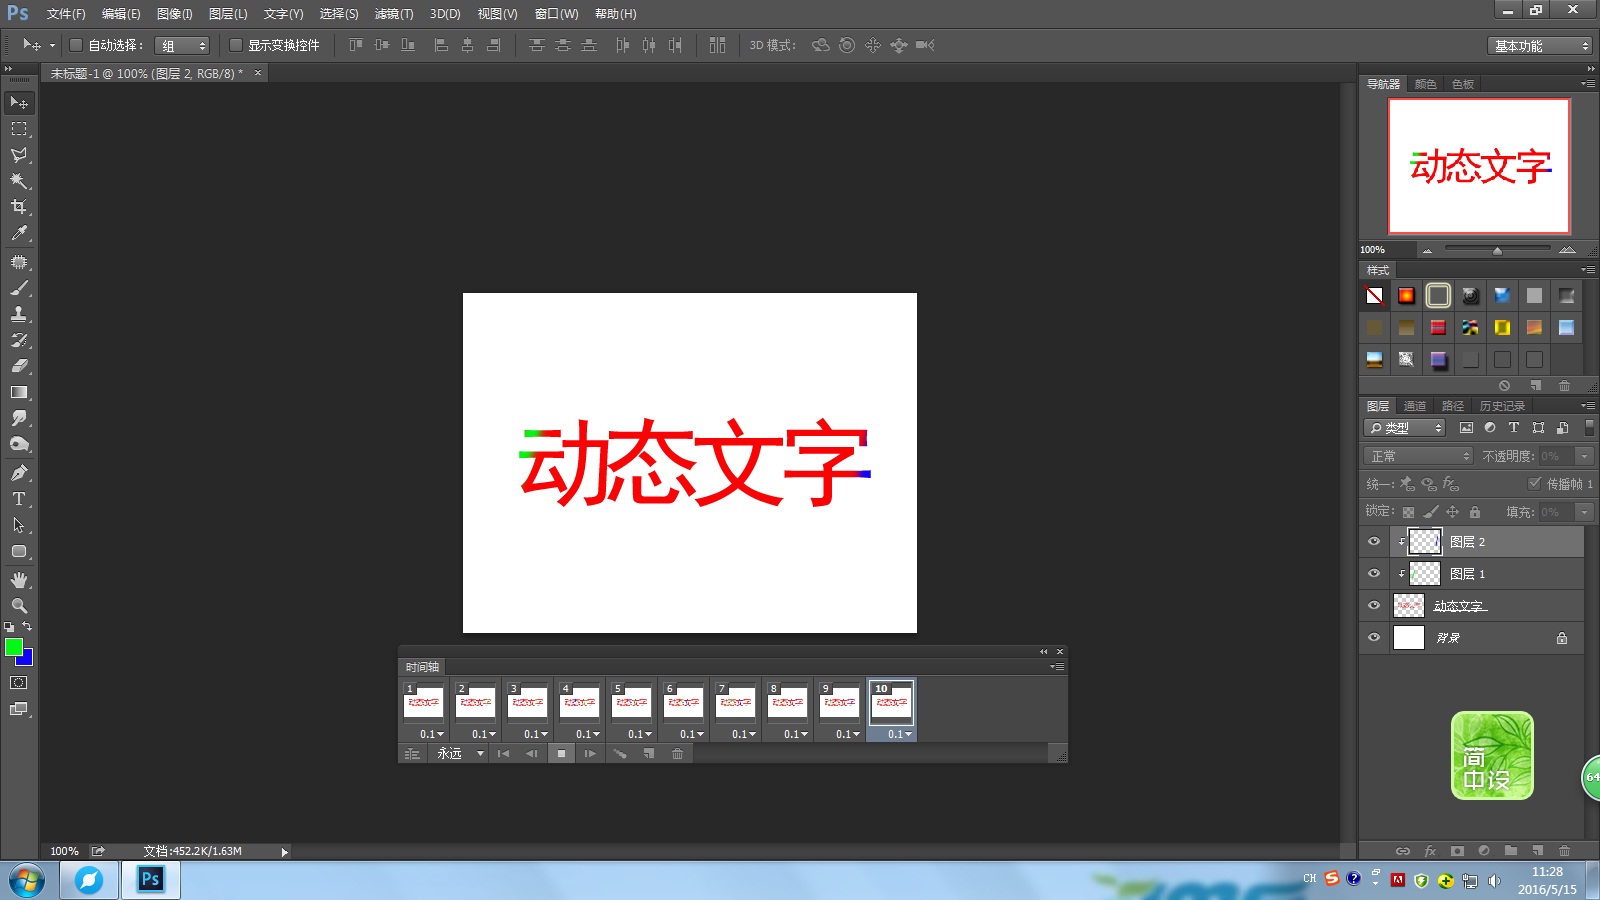The width and height of the screenshot is (1600, 900).
Task: Select the Pen tool
Action: tap(19, 473)
